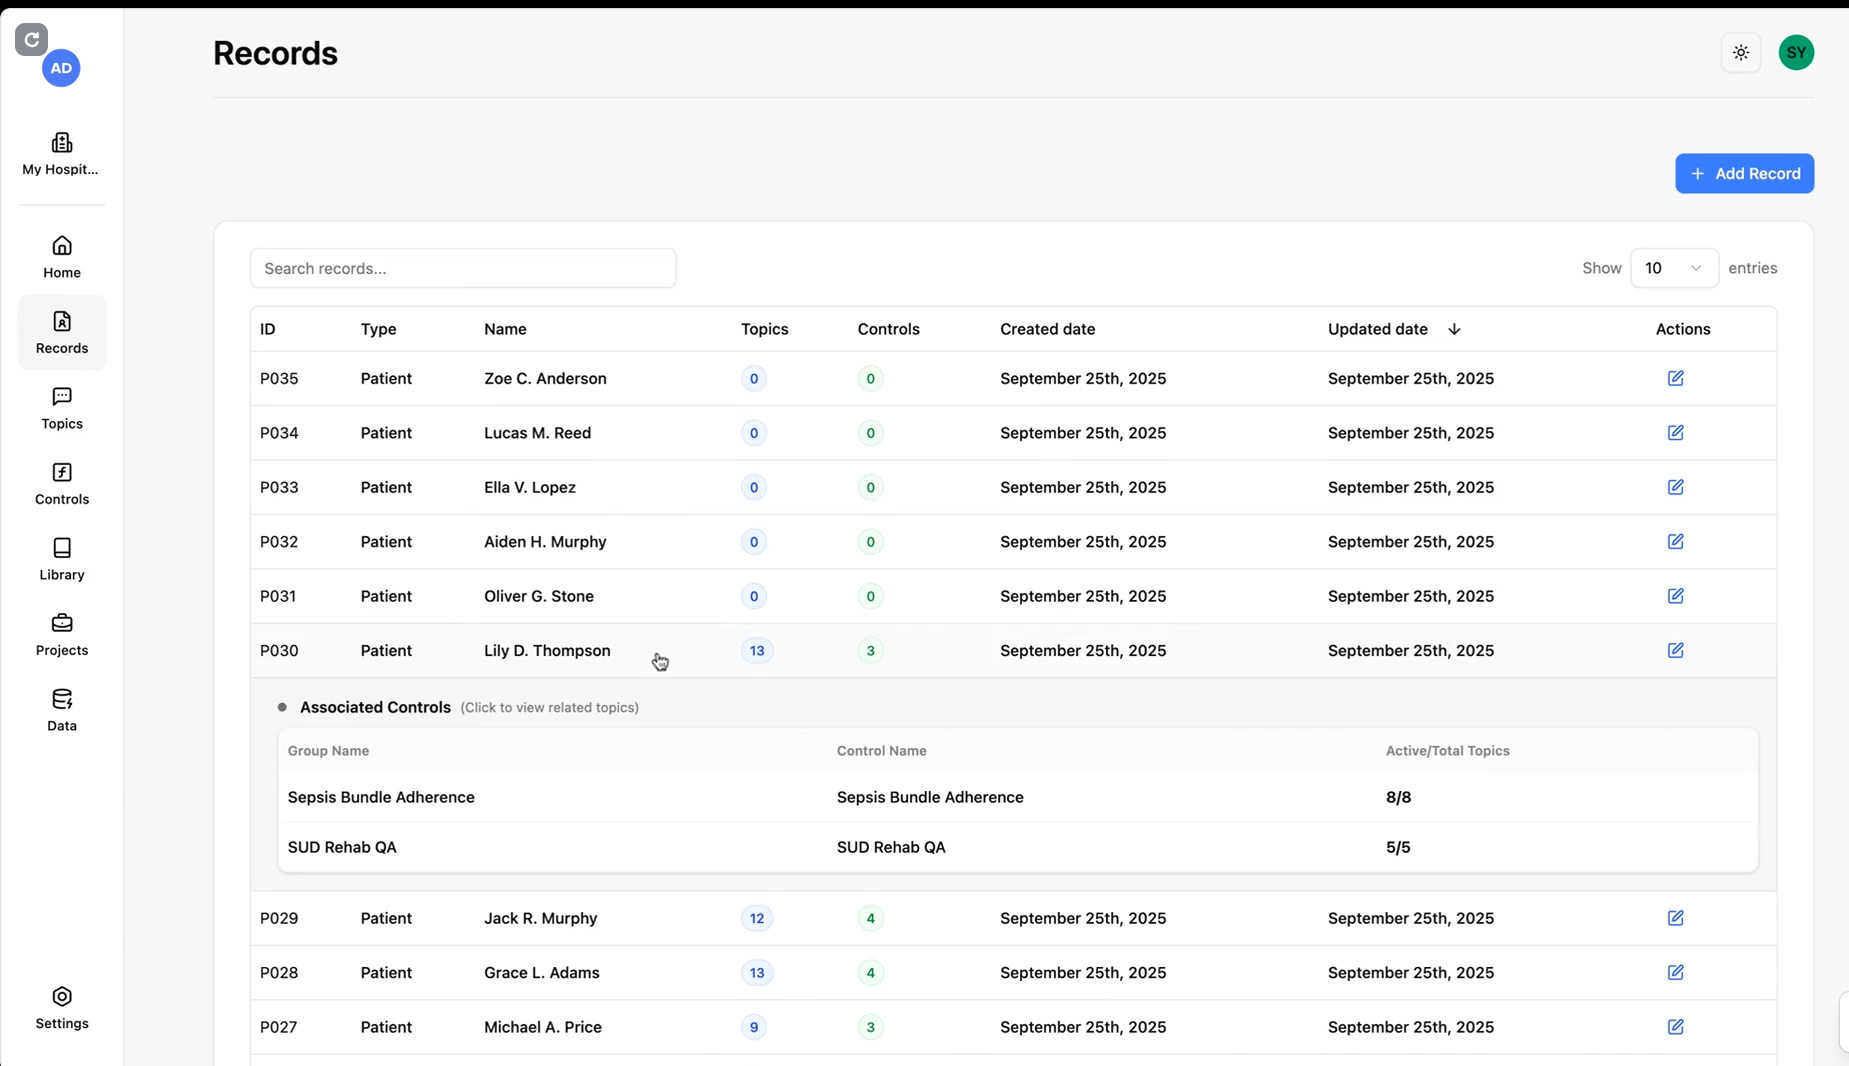Image resolution: width=1849 pixels, height=1066 pixels.
Task: Open Settings at sidebar bottom
Action: (62, 1007)
